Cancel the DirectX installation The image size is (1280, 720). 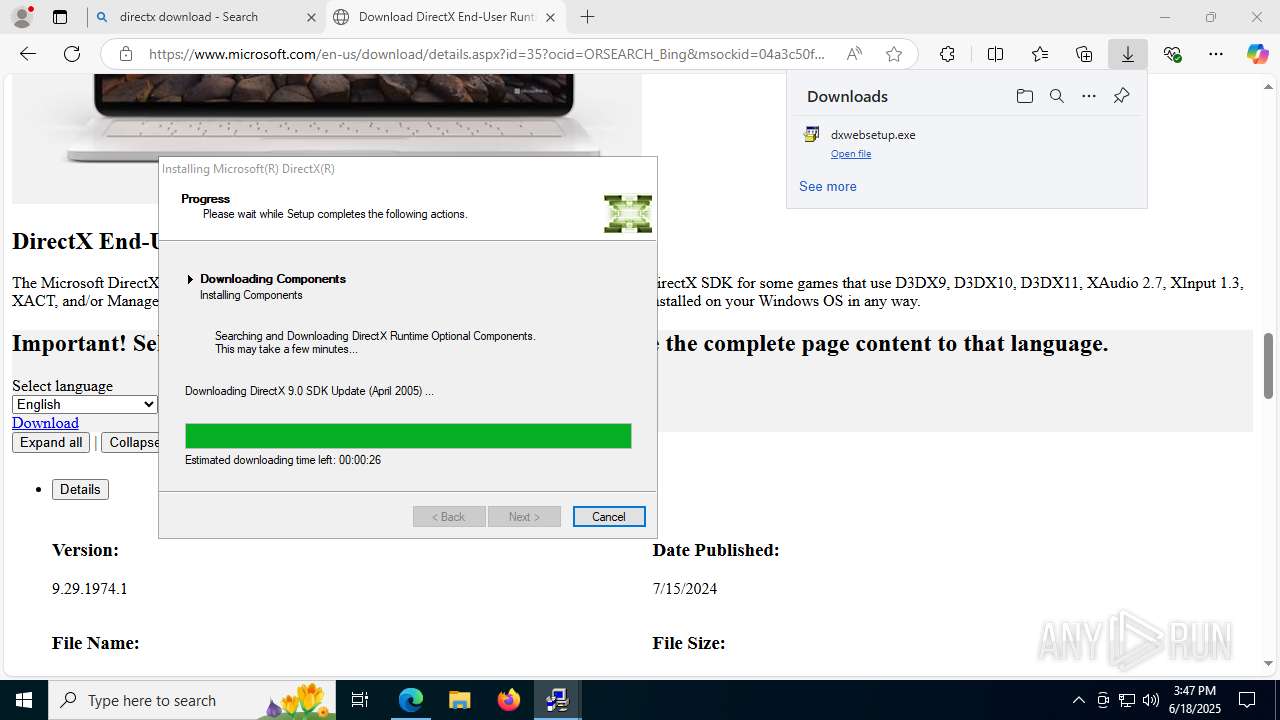click(x=609, y=517)
